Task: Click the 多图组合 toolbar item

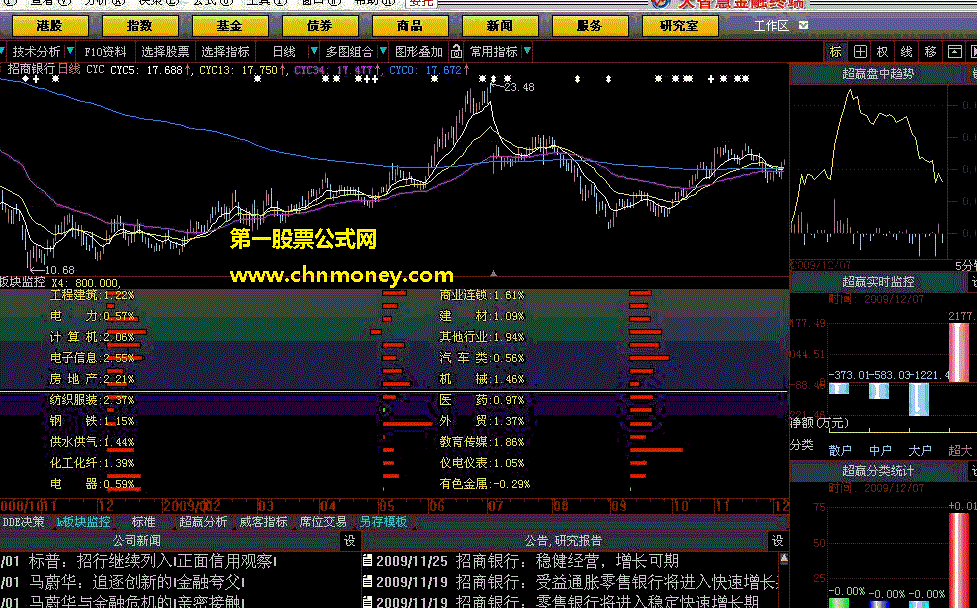Action: (x=349, y=52)
